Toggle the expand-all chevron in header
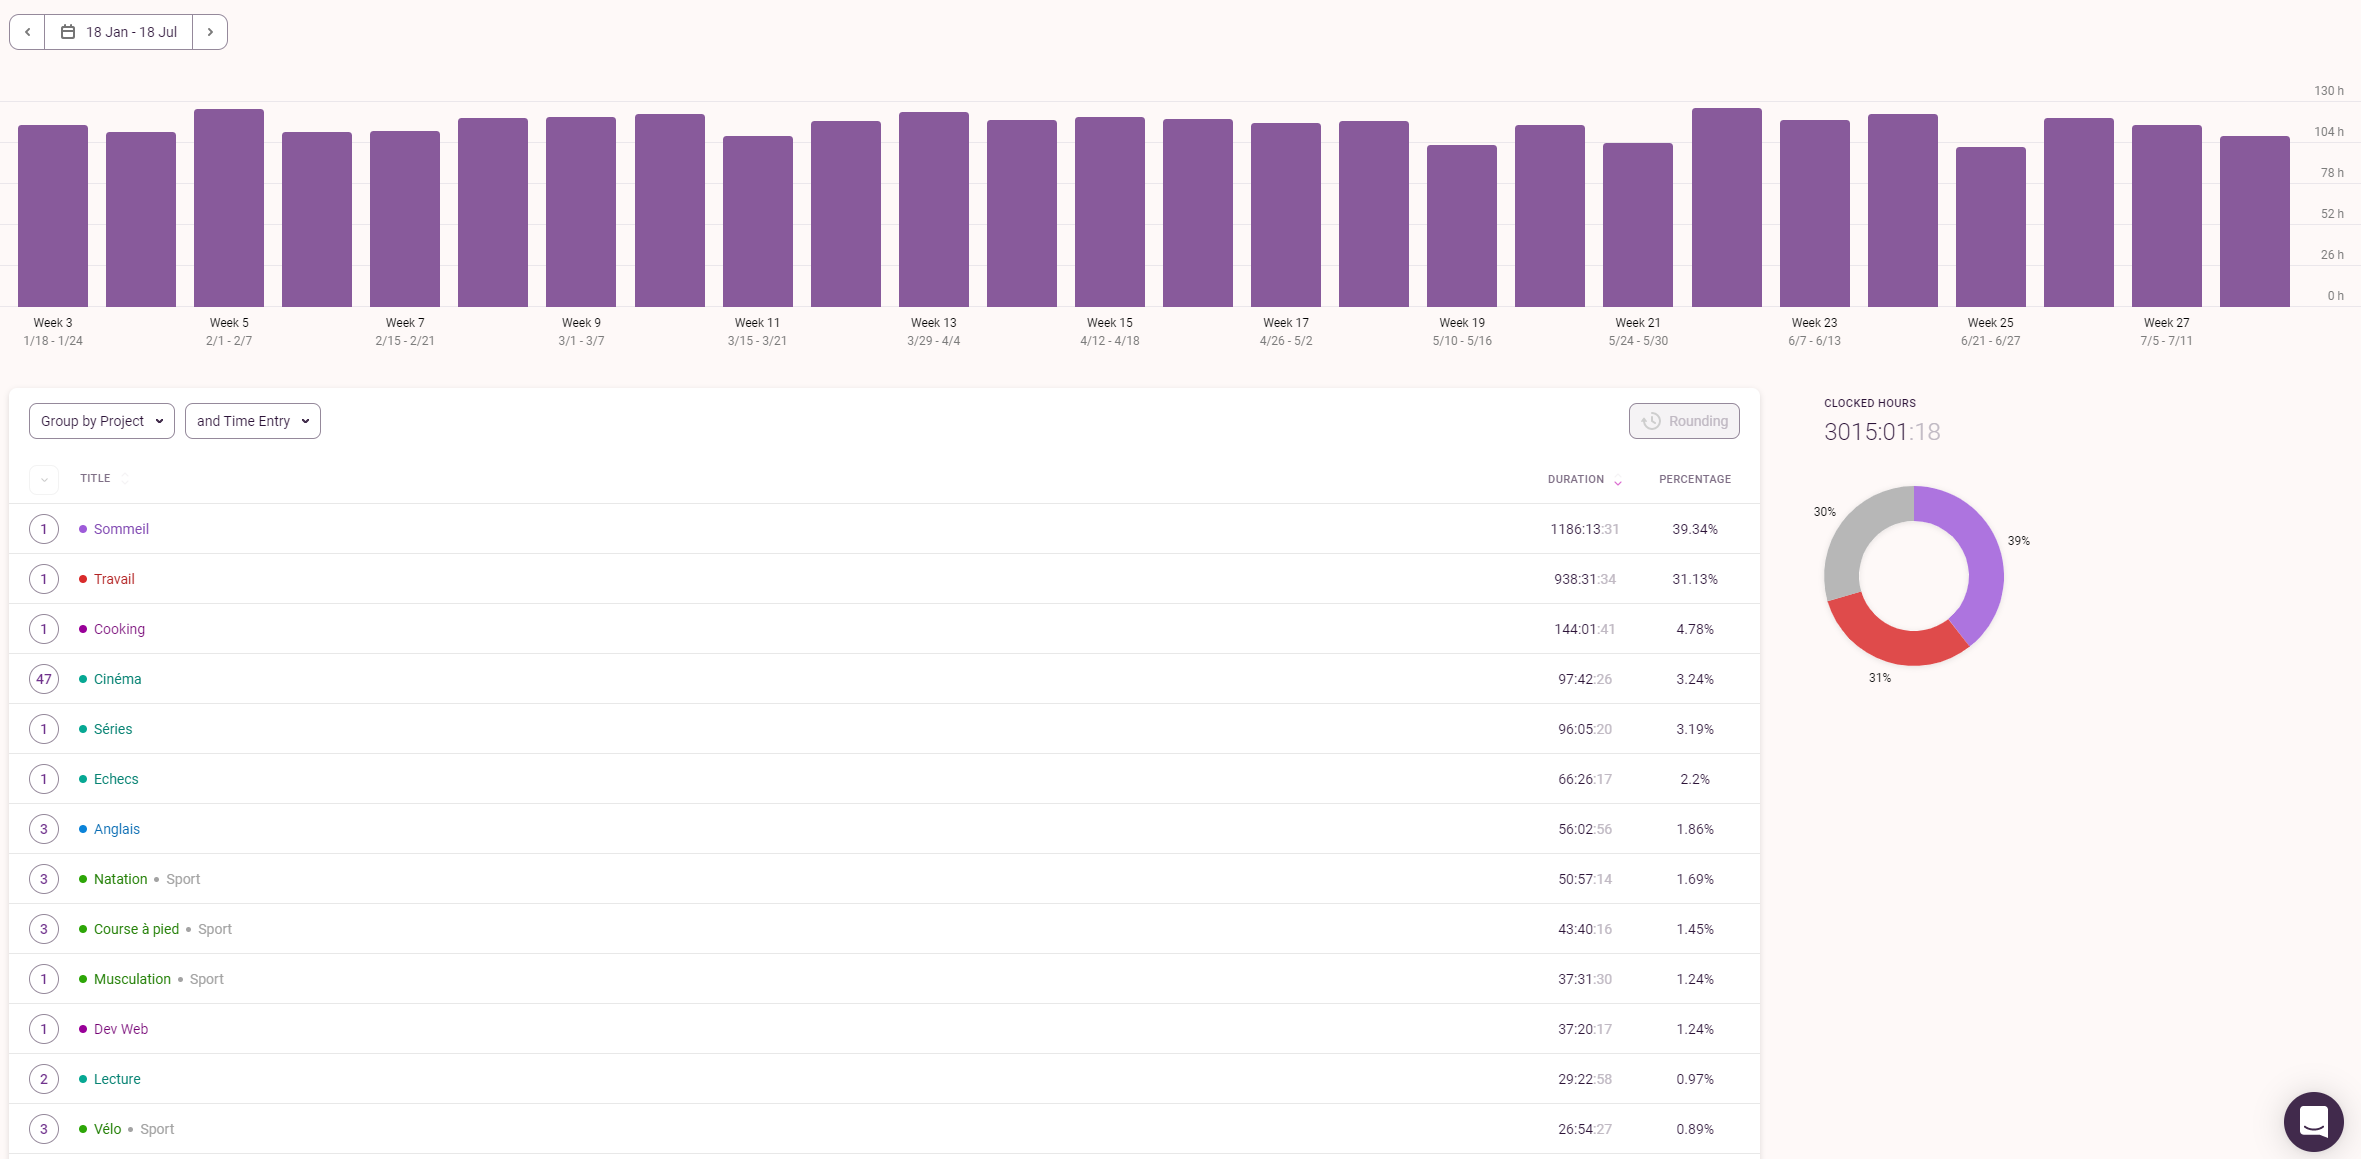 pyautogui.click(x=44, y=480)
